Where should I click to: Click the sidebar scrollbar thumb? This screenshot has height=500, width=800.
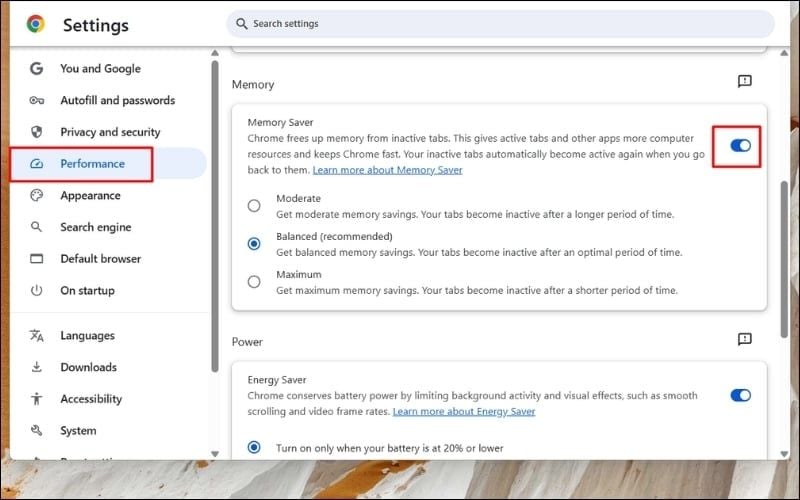[x=215, y=216]
